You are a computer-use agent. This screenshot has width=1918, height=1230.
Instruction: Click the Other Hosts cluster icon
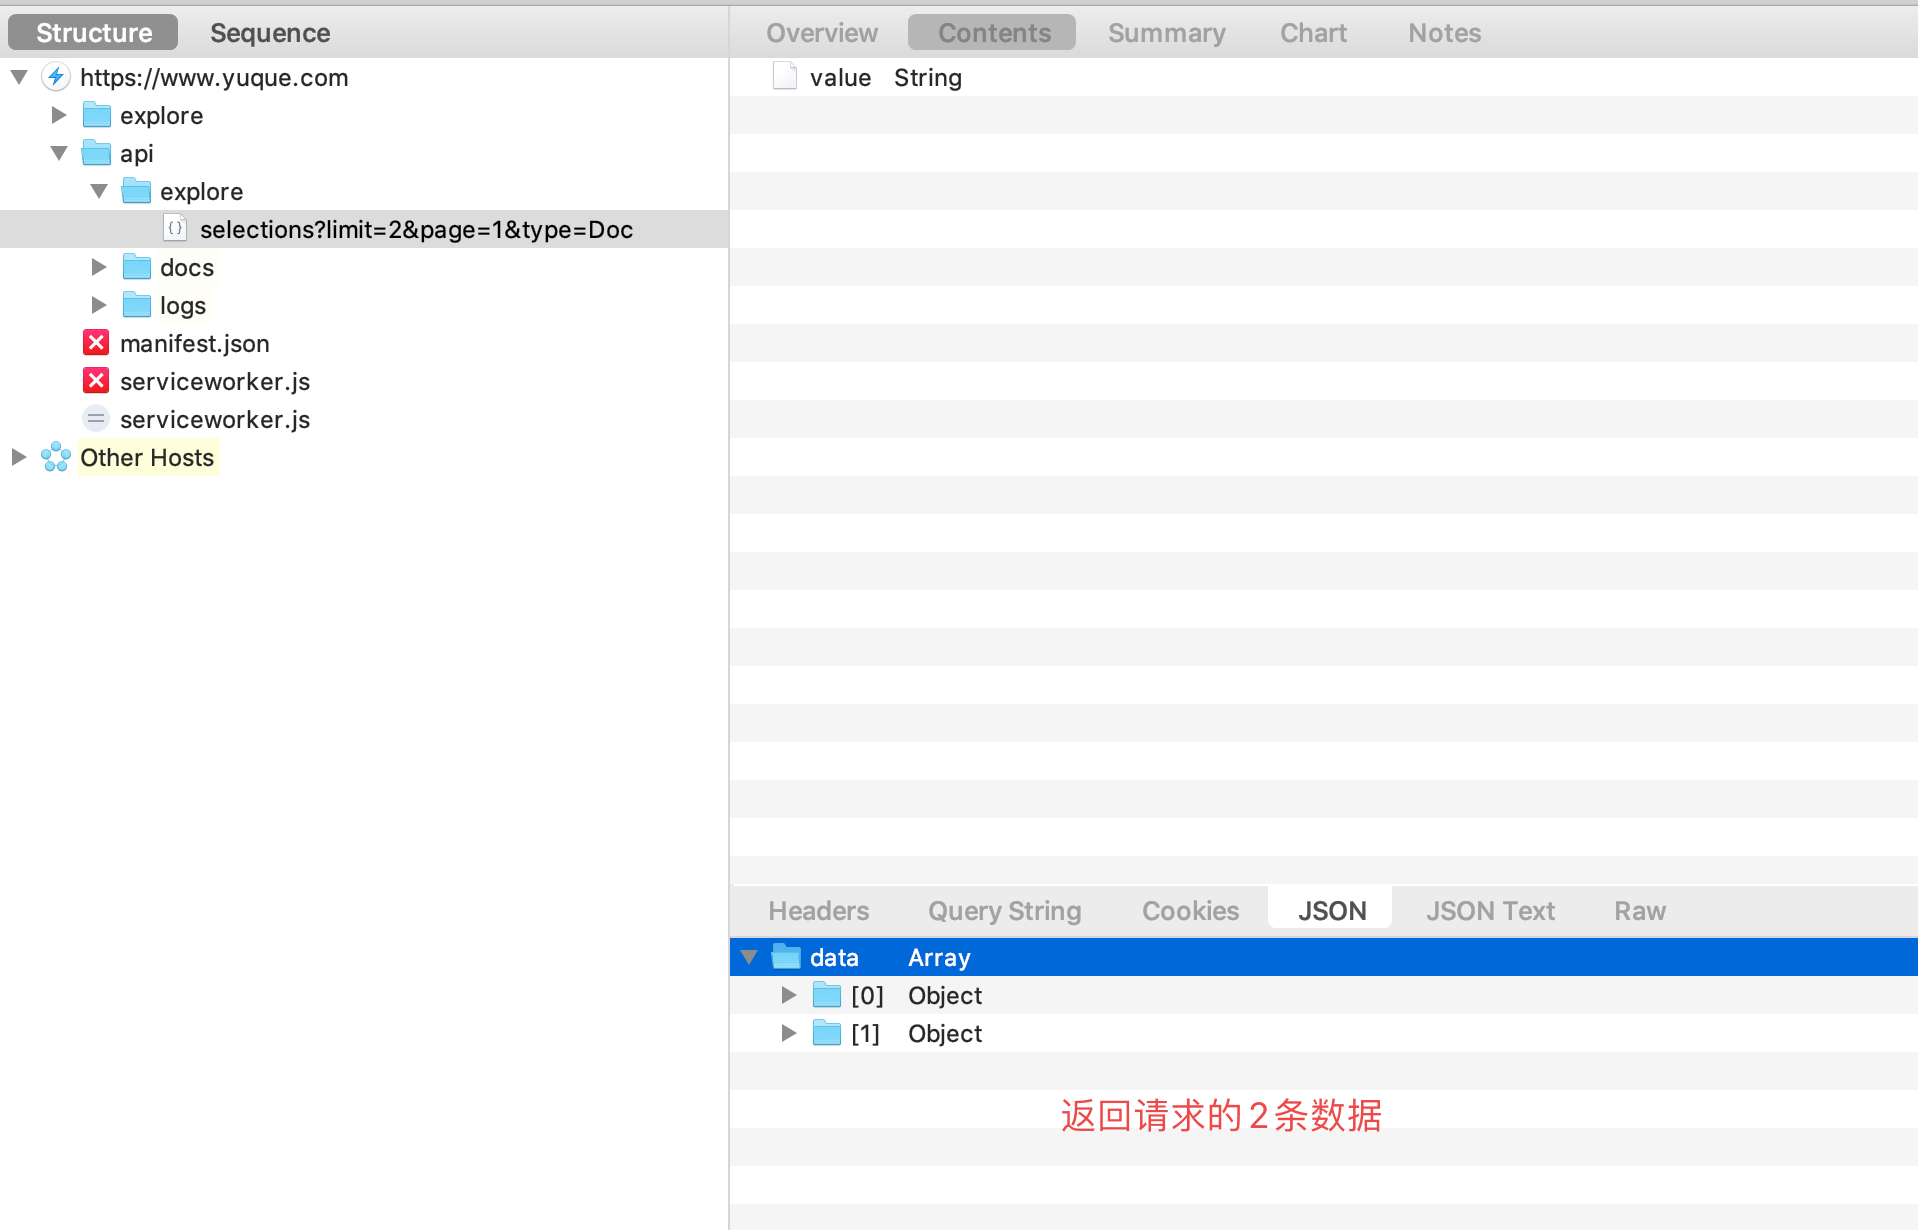pos(56,457)
